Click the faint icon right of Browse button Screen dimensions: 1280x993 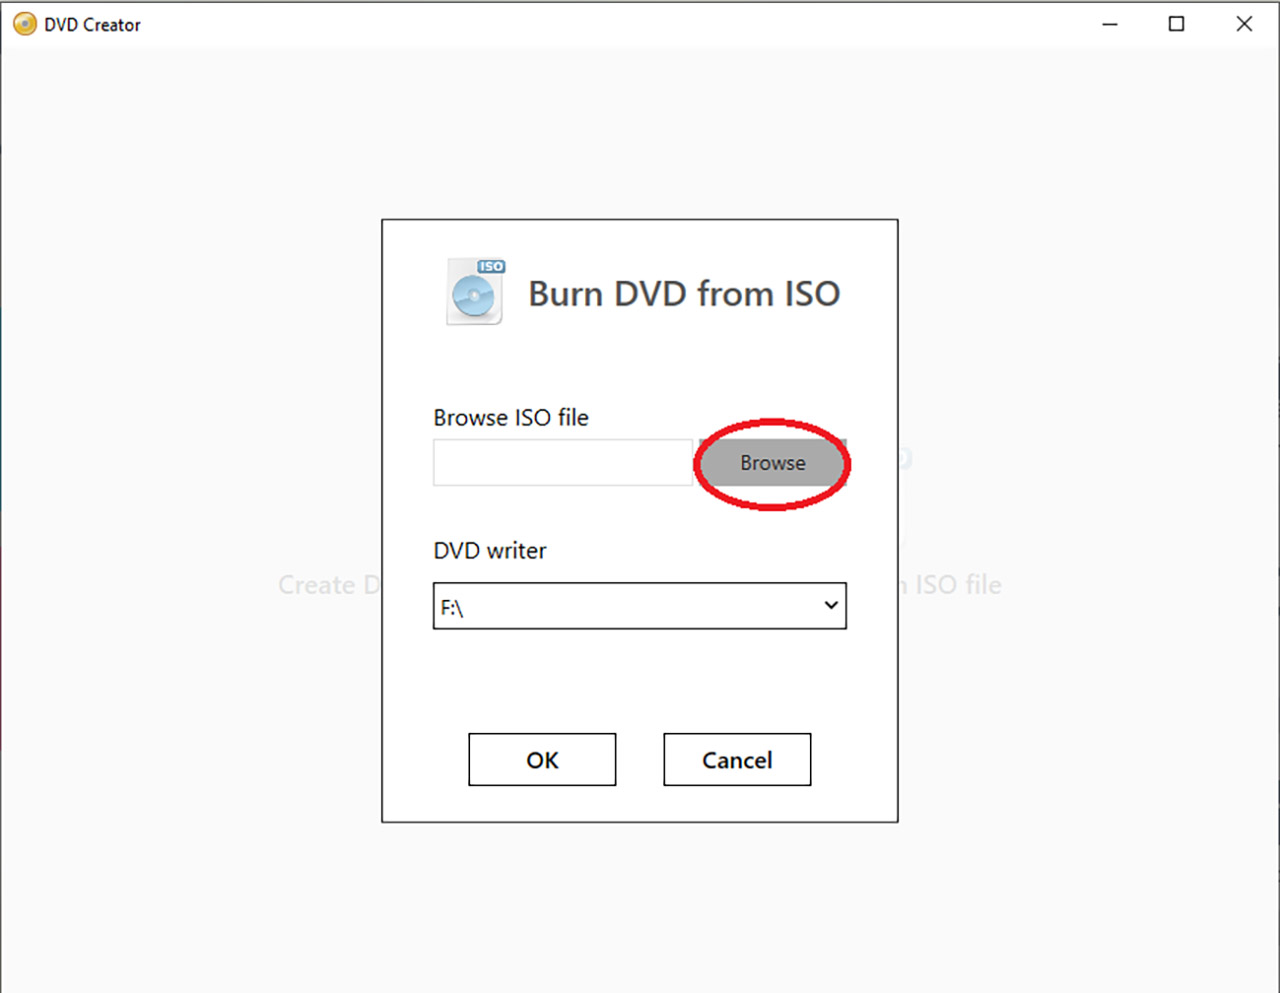(x=905, y=459)
